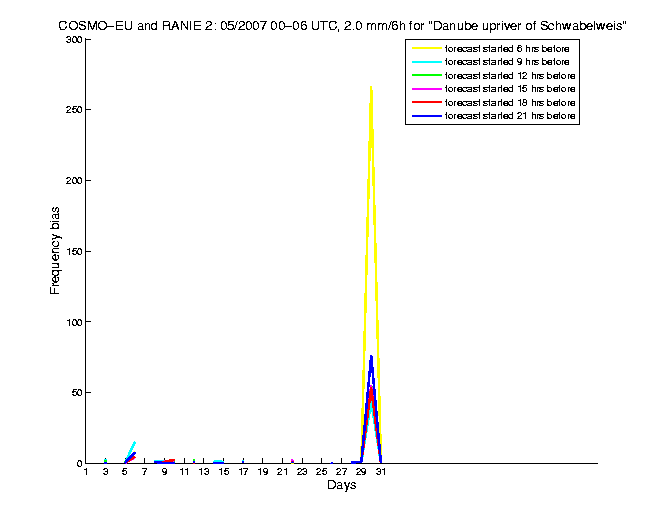
Task: Click the y-axis tick label 200
Action: (74, 181)
